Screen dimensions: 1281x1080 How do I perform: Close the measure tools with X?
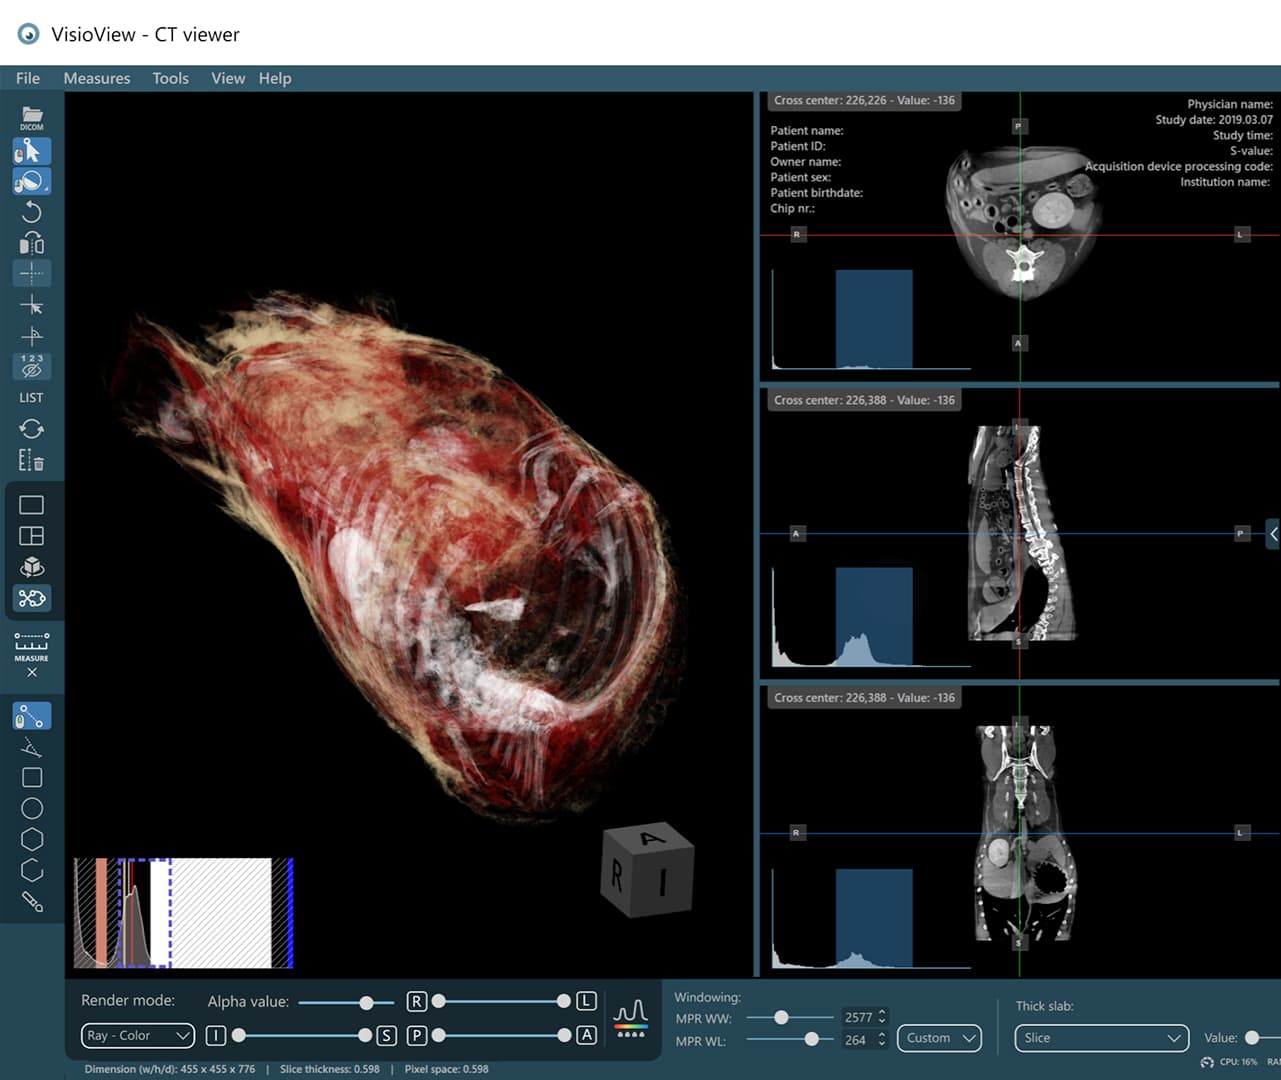point(32,673)
